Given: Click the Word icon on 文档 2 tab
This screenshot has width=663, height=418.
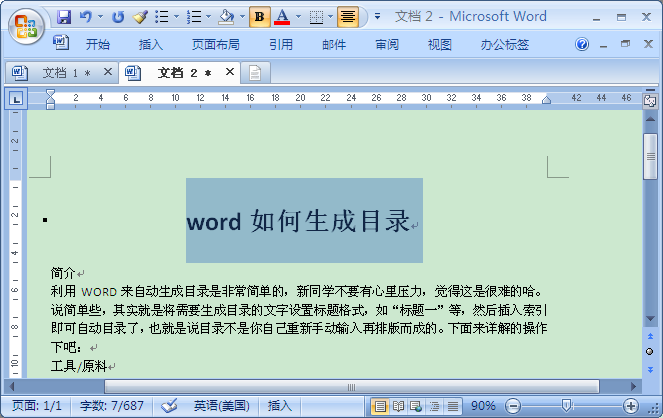Looking at the screenshot, I should (x=132, y=73).
